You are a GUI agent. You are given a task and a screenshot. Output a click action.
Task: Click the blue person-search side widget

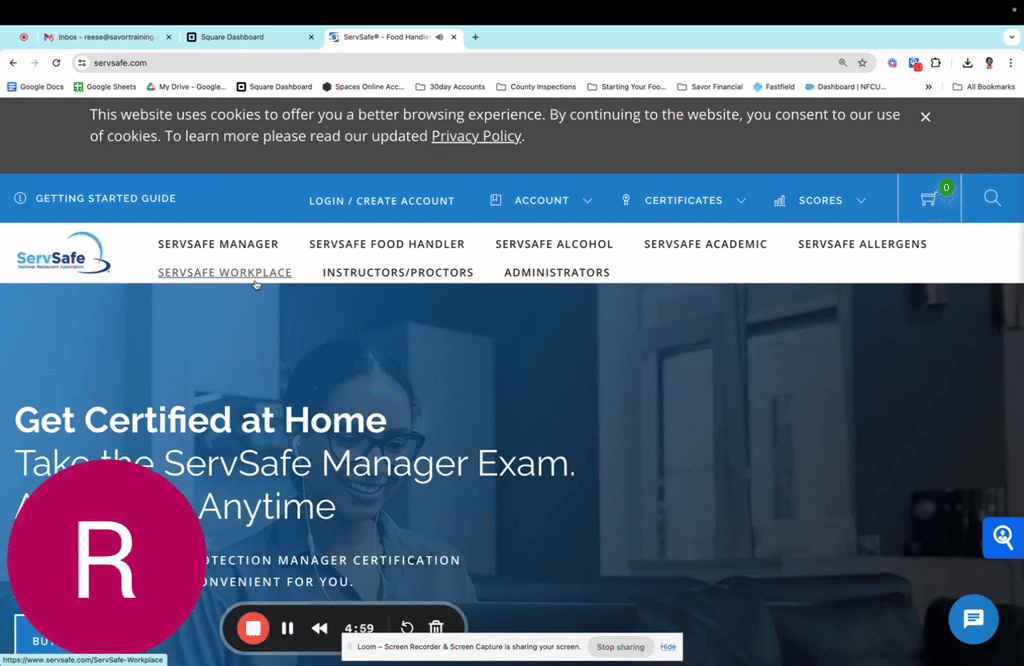1003,537
